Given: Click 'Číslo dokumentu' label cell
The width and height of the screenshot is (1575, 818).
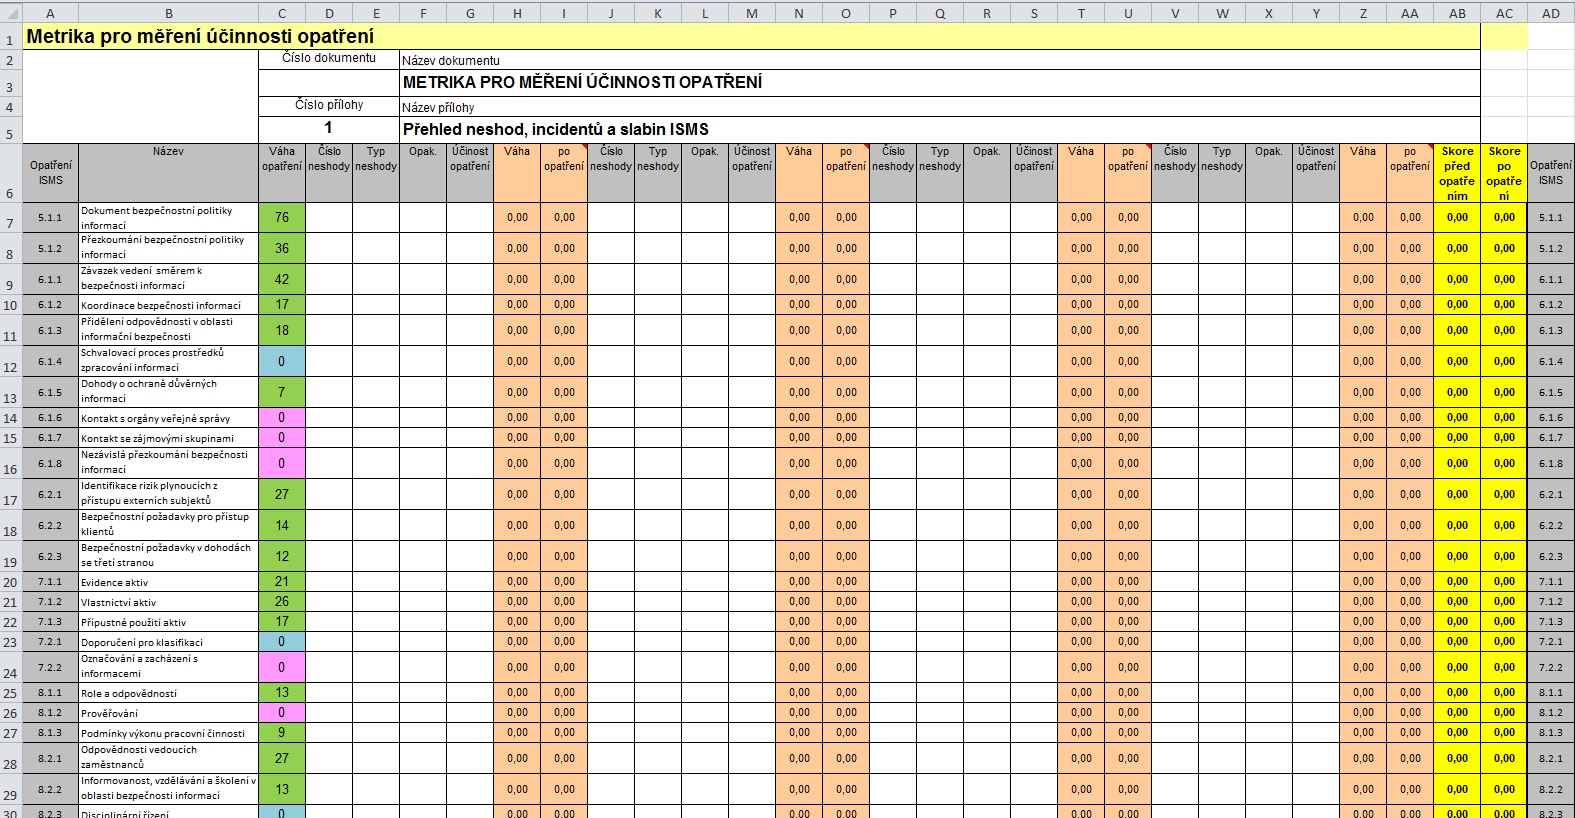Looking at the screenshot, I should click(x=329, y=60).
